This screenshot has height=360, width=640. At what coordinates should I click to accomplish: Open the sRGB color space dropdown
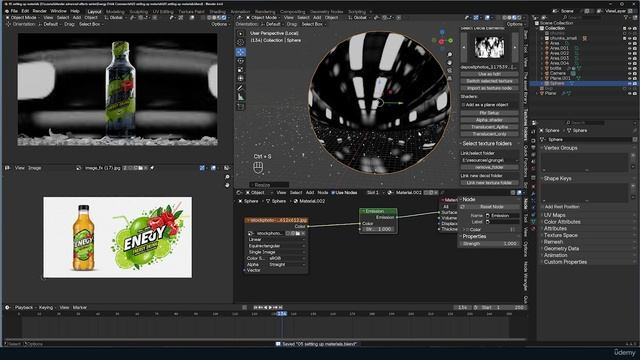(287, 258)
